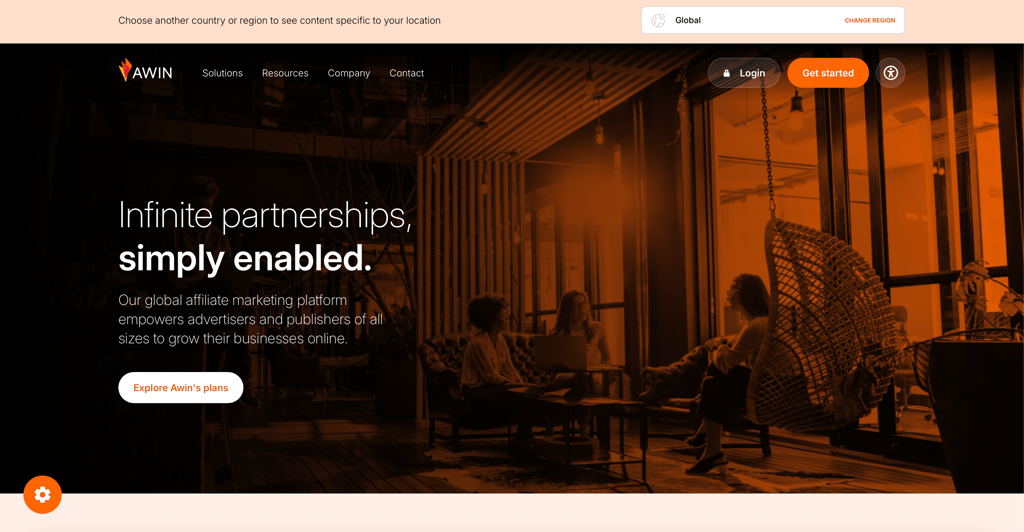Click Explore Awin's plans button
1024x532 pixels.
tap(181, 388)
